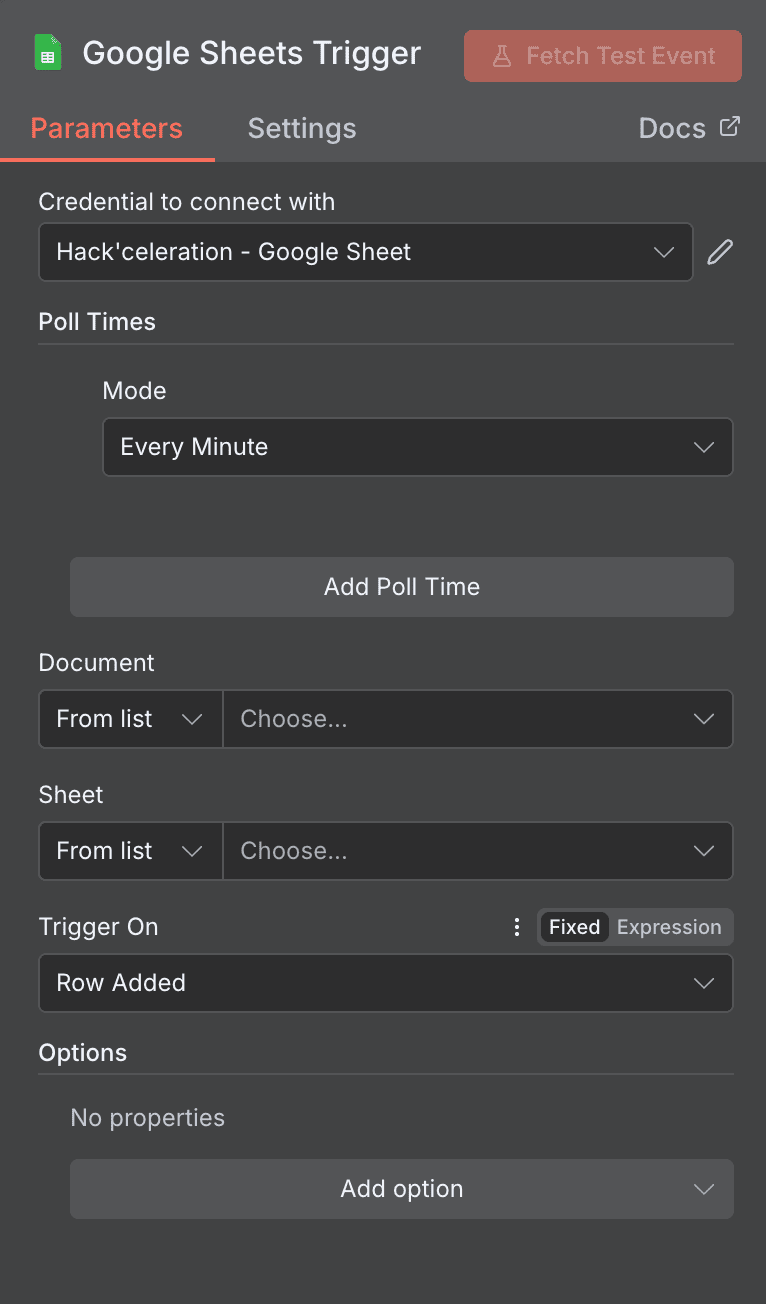Select the Parameters tab

coord(107,128)
